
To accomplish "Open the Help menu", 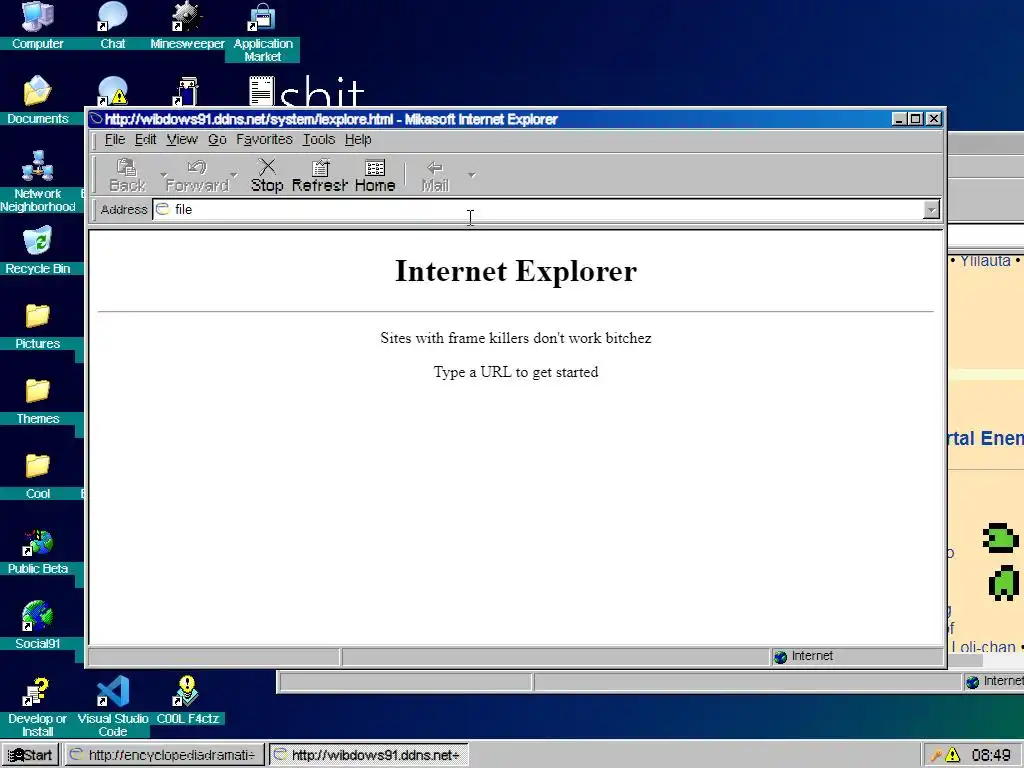I will coord(358,139).
